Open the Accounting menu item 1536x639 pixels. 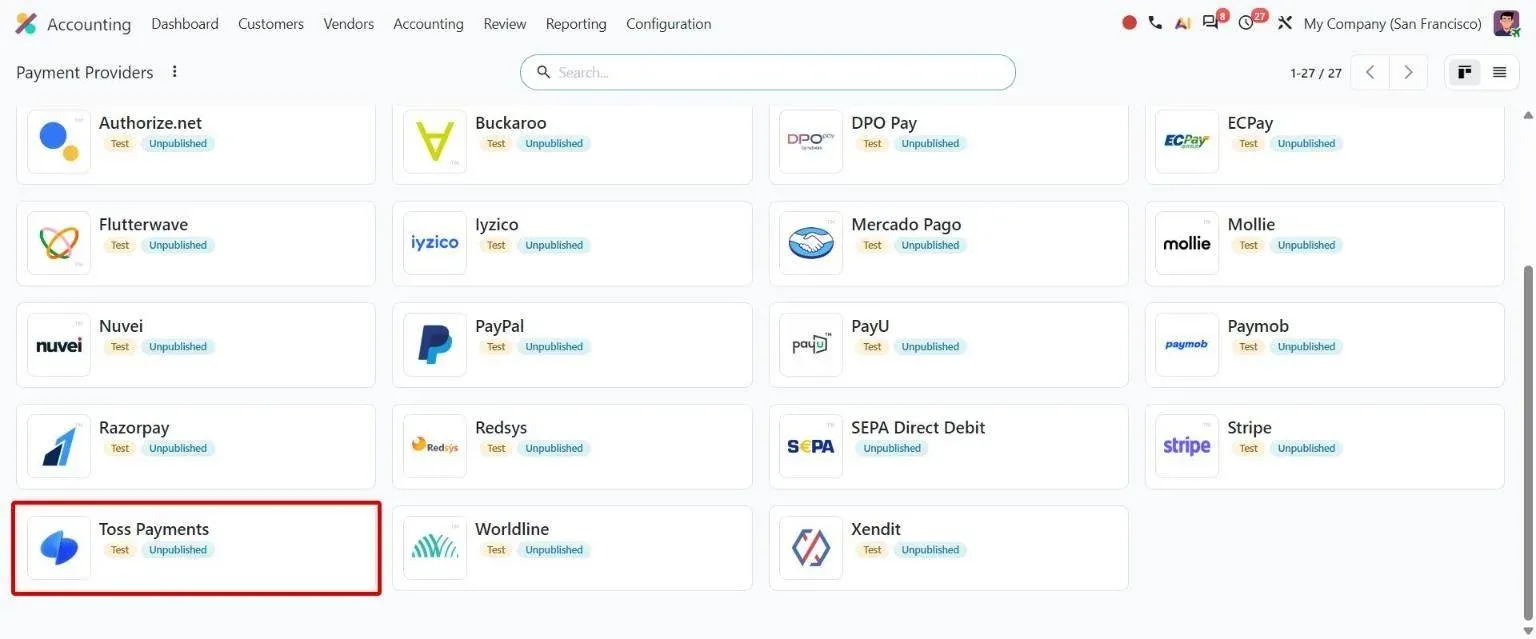[x=428, y=23]
